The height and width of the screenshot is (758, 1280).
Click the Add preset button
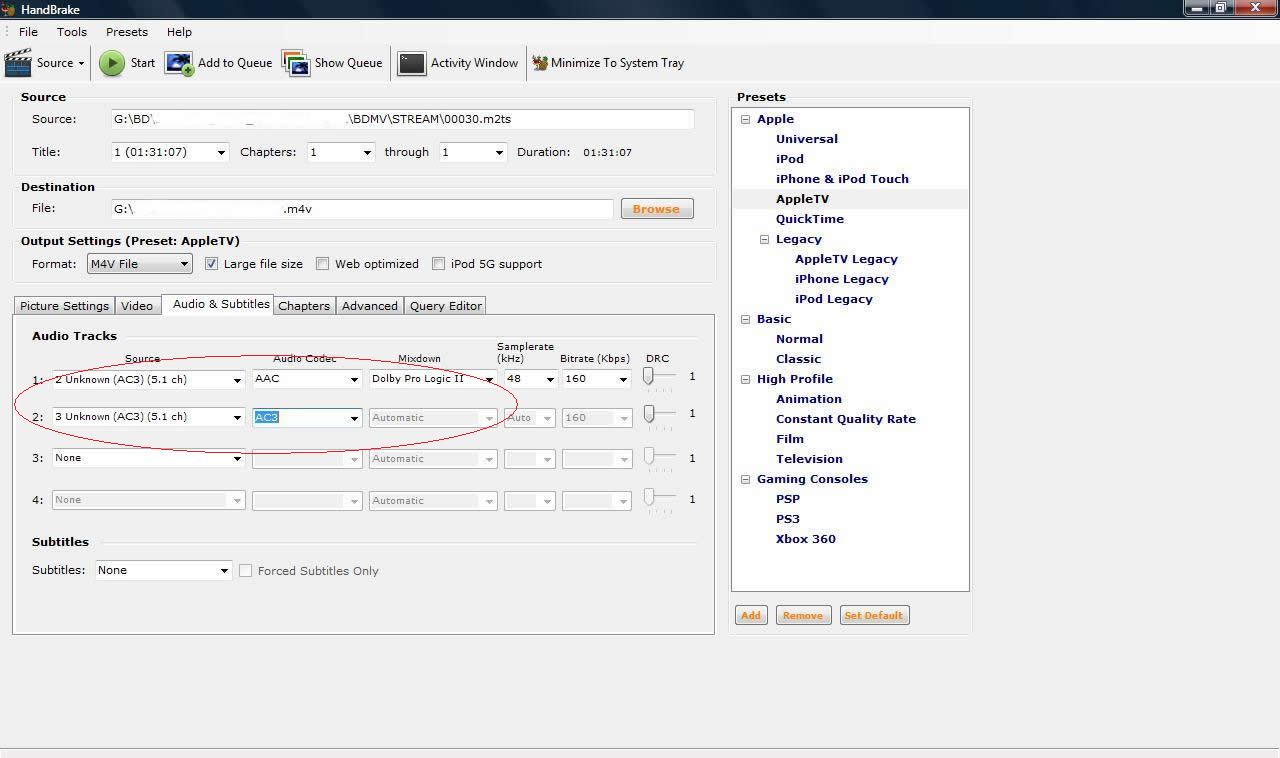751,616
